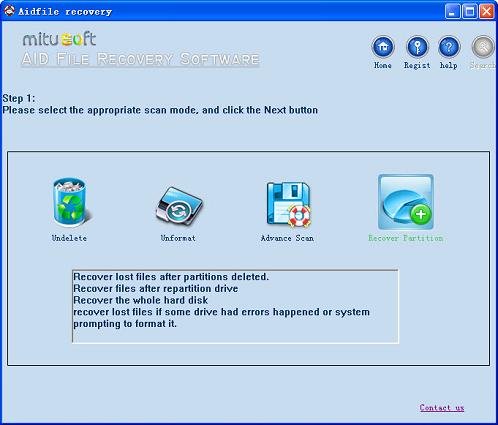Close the Aidfile recovery window
The image size is (498, 425).
point(487,12)
